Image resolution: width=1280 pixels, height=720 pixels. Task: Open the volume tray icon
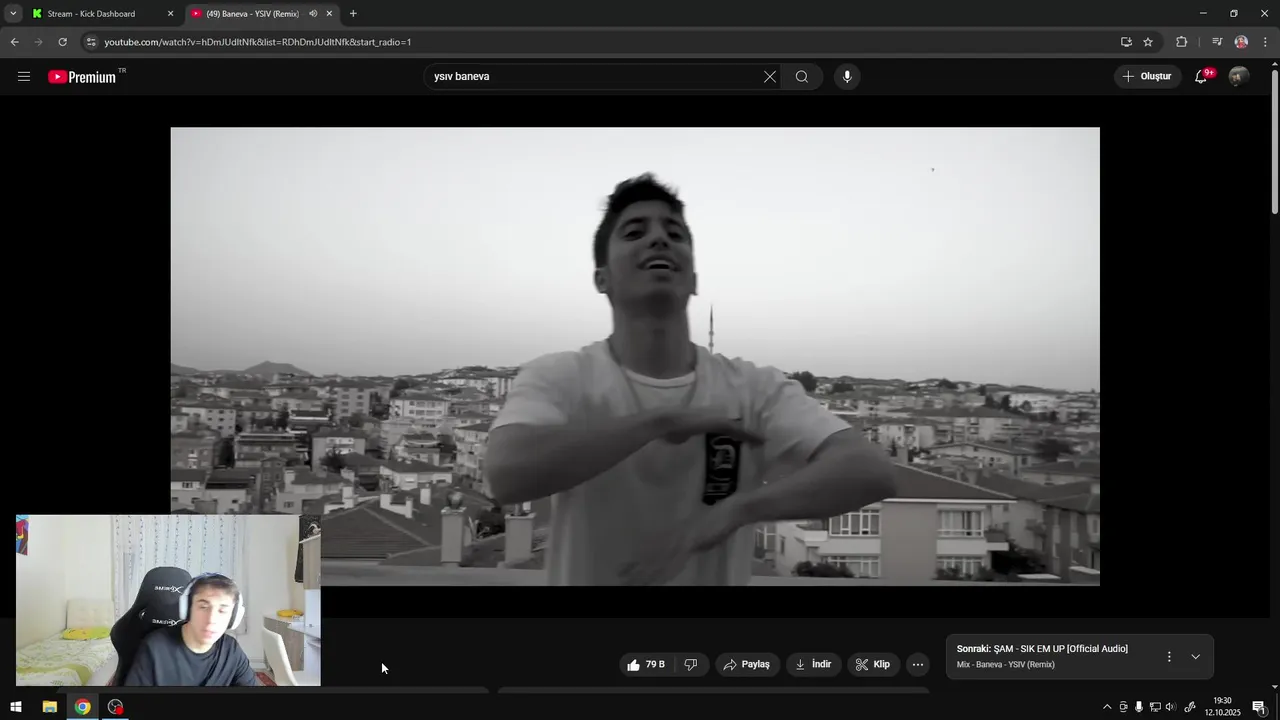coord(1171,707)
